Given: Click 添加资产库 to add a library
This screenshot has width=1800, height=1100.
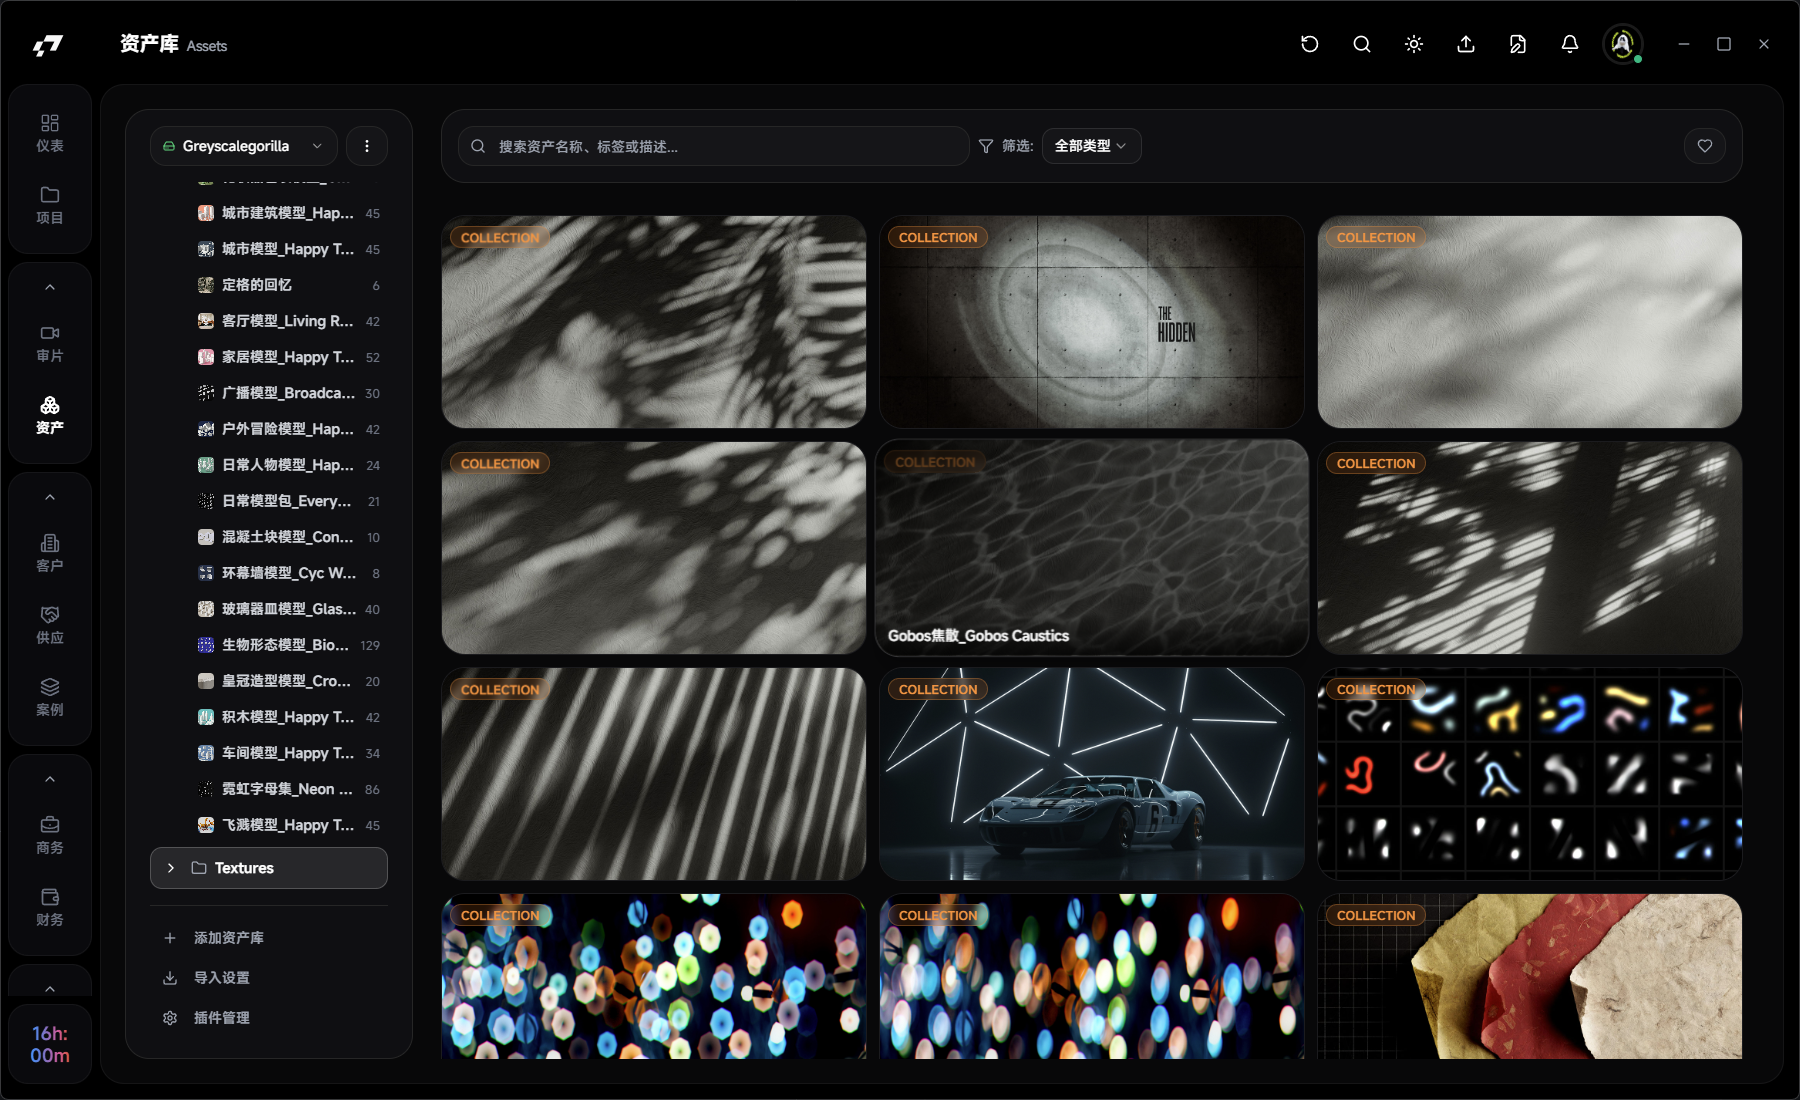Looking at the screenshot, I should (228, 938).
